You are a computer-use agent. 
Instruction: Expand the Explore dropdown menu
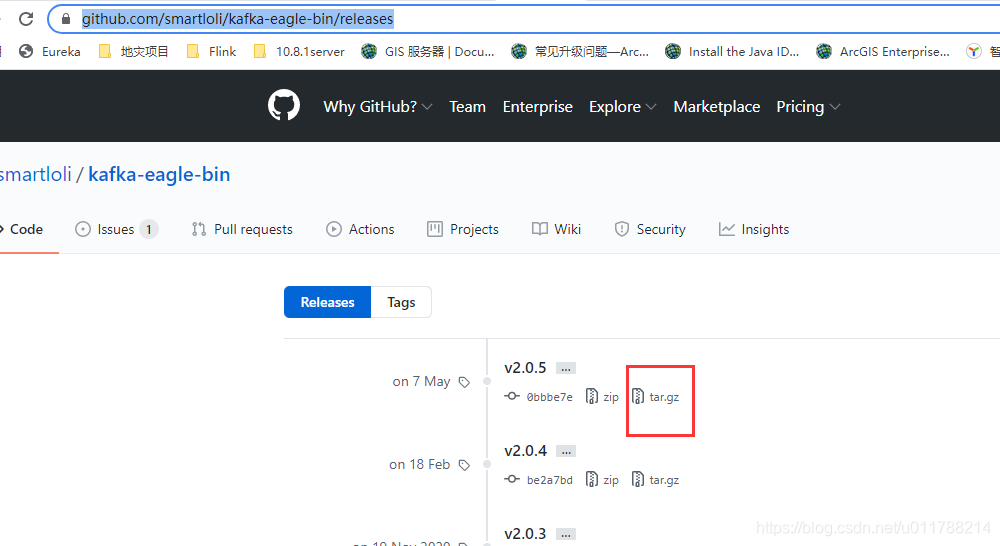coord(622,107)
